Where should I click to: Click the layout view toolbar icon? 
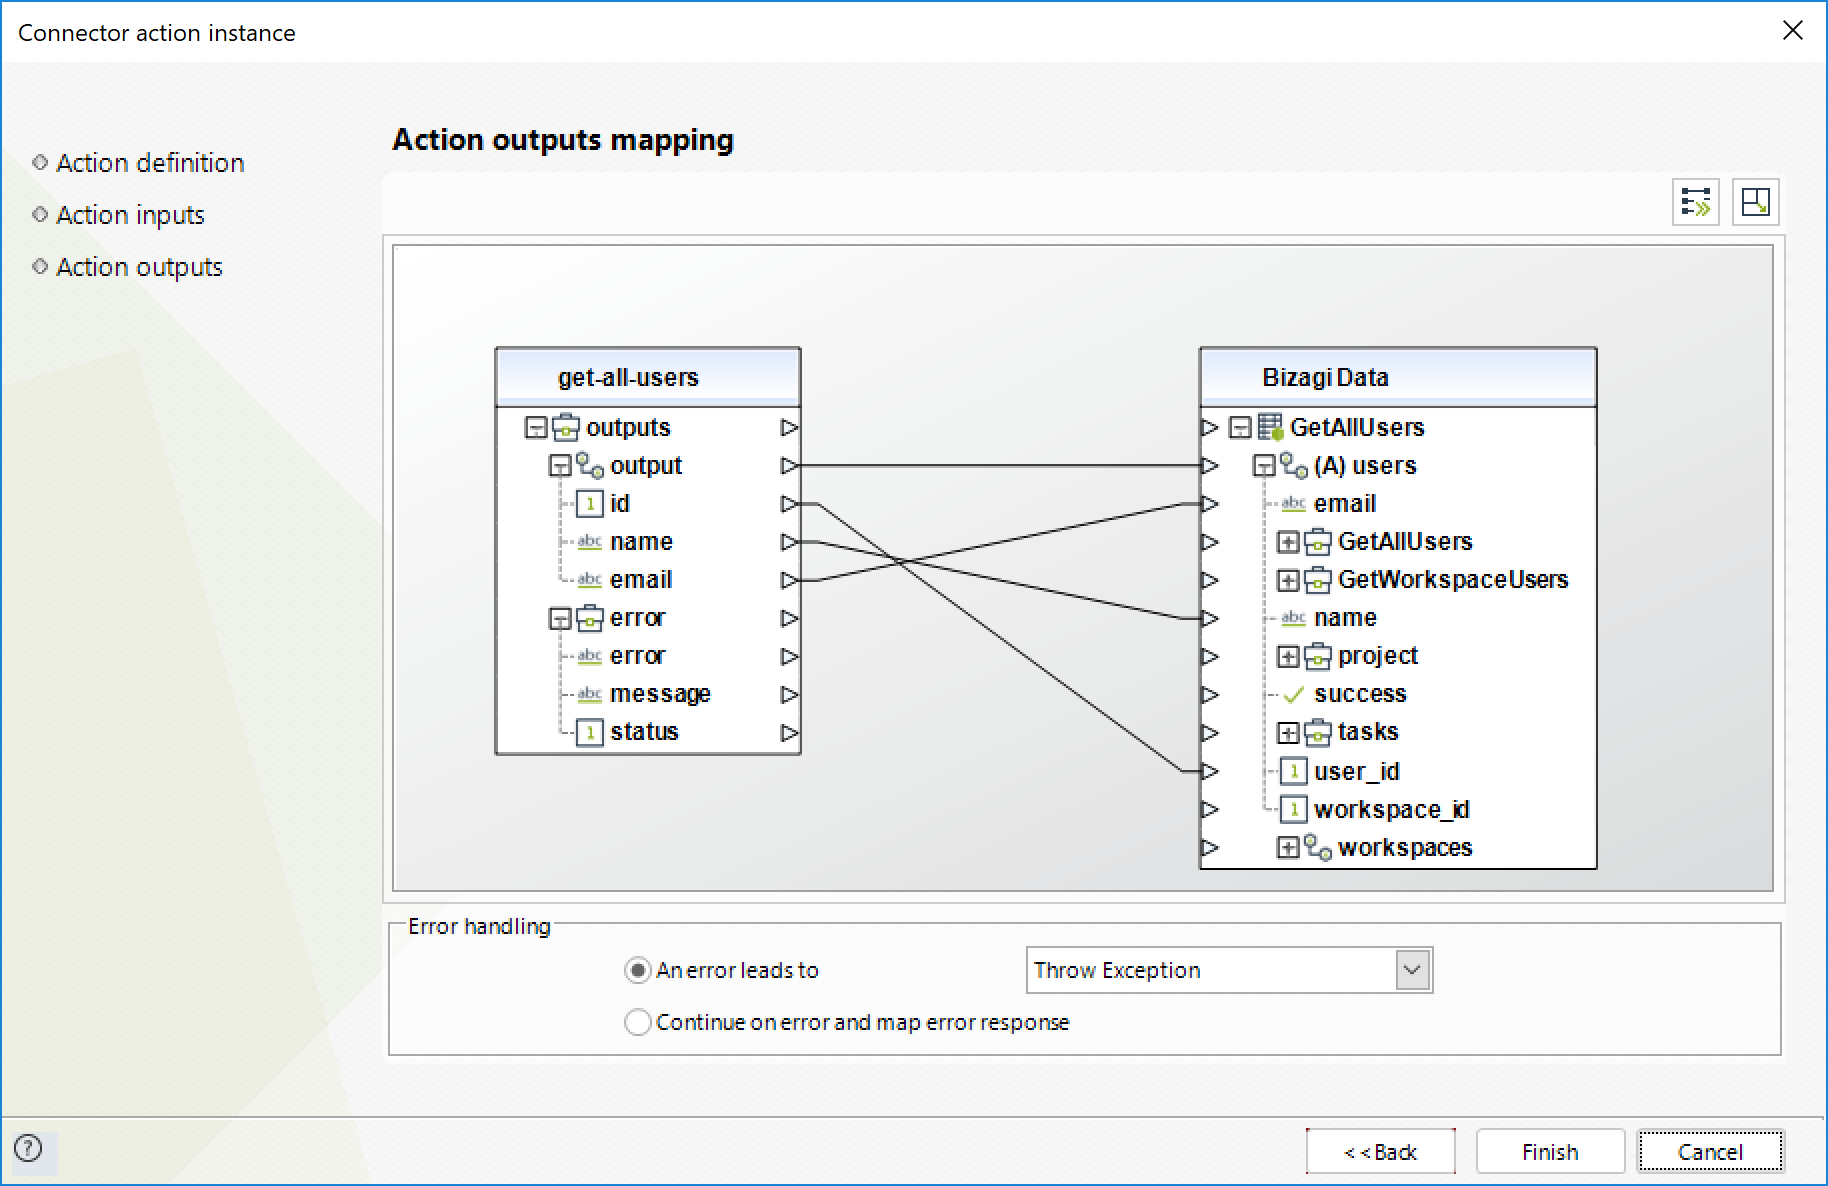click(1756, 202)
